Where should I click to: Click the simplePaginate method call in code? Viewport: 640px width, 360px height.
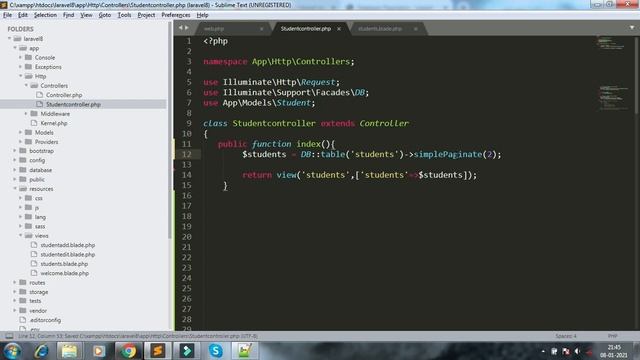448,154
